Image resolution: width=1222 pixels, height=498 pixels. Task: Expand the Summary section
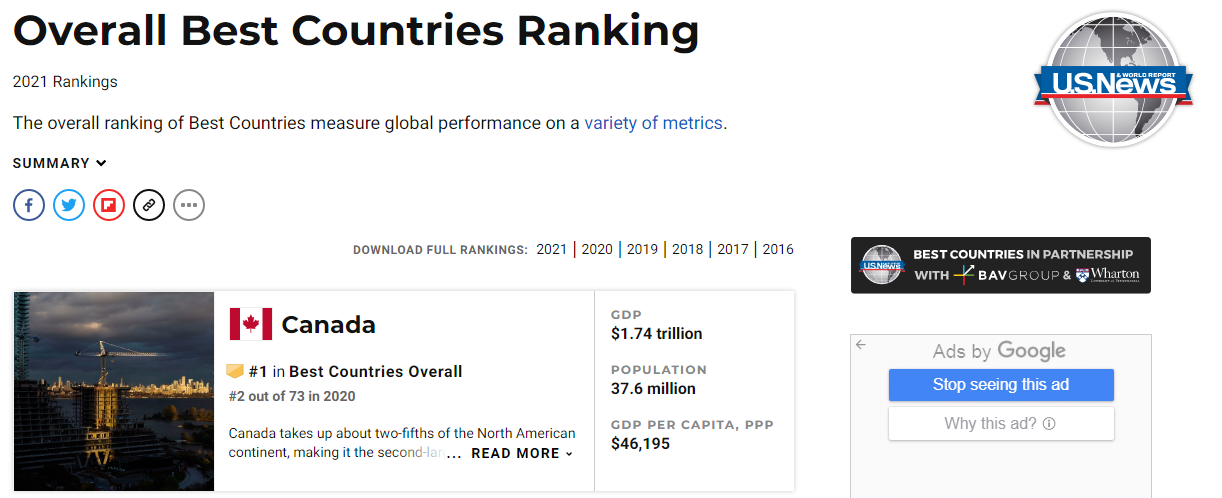60,163
